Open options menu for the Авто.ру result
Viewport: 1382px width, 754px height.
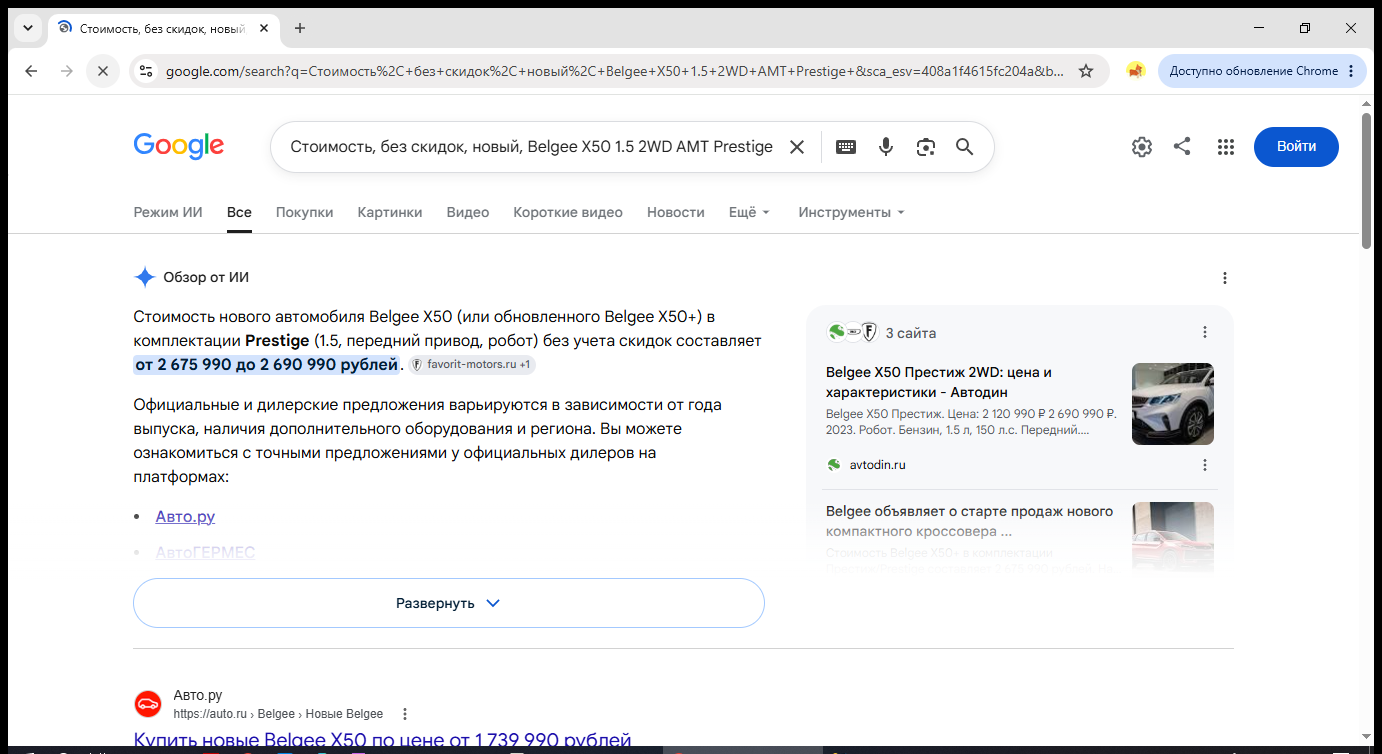pyautogui.click(x=405, y=714)
